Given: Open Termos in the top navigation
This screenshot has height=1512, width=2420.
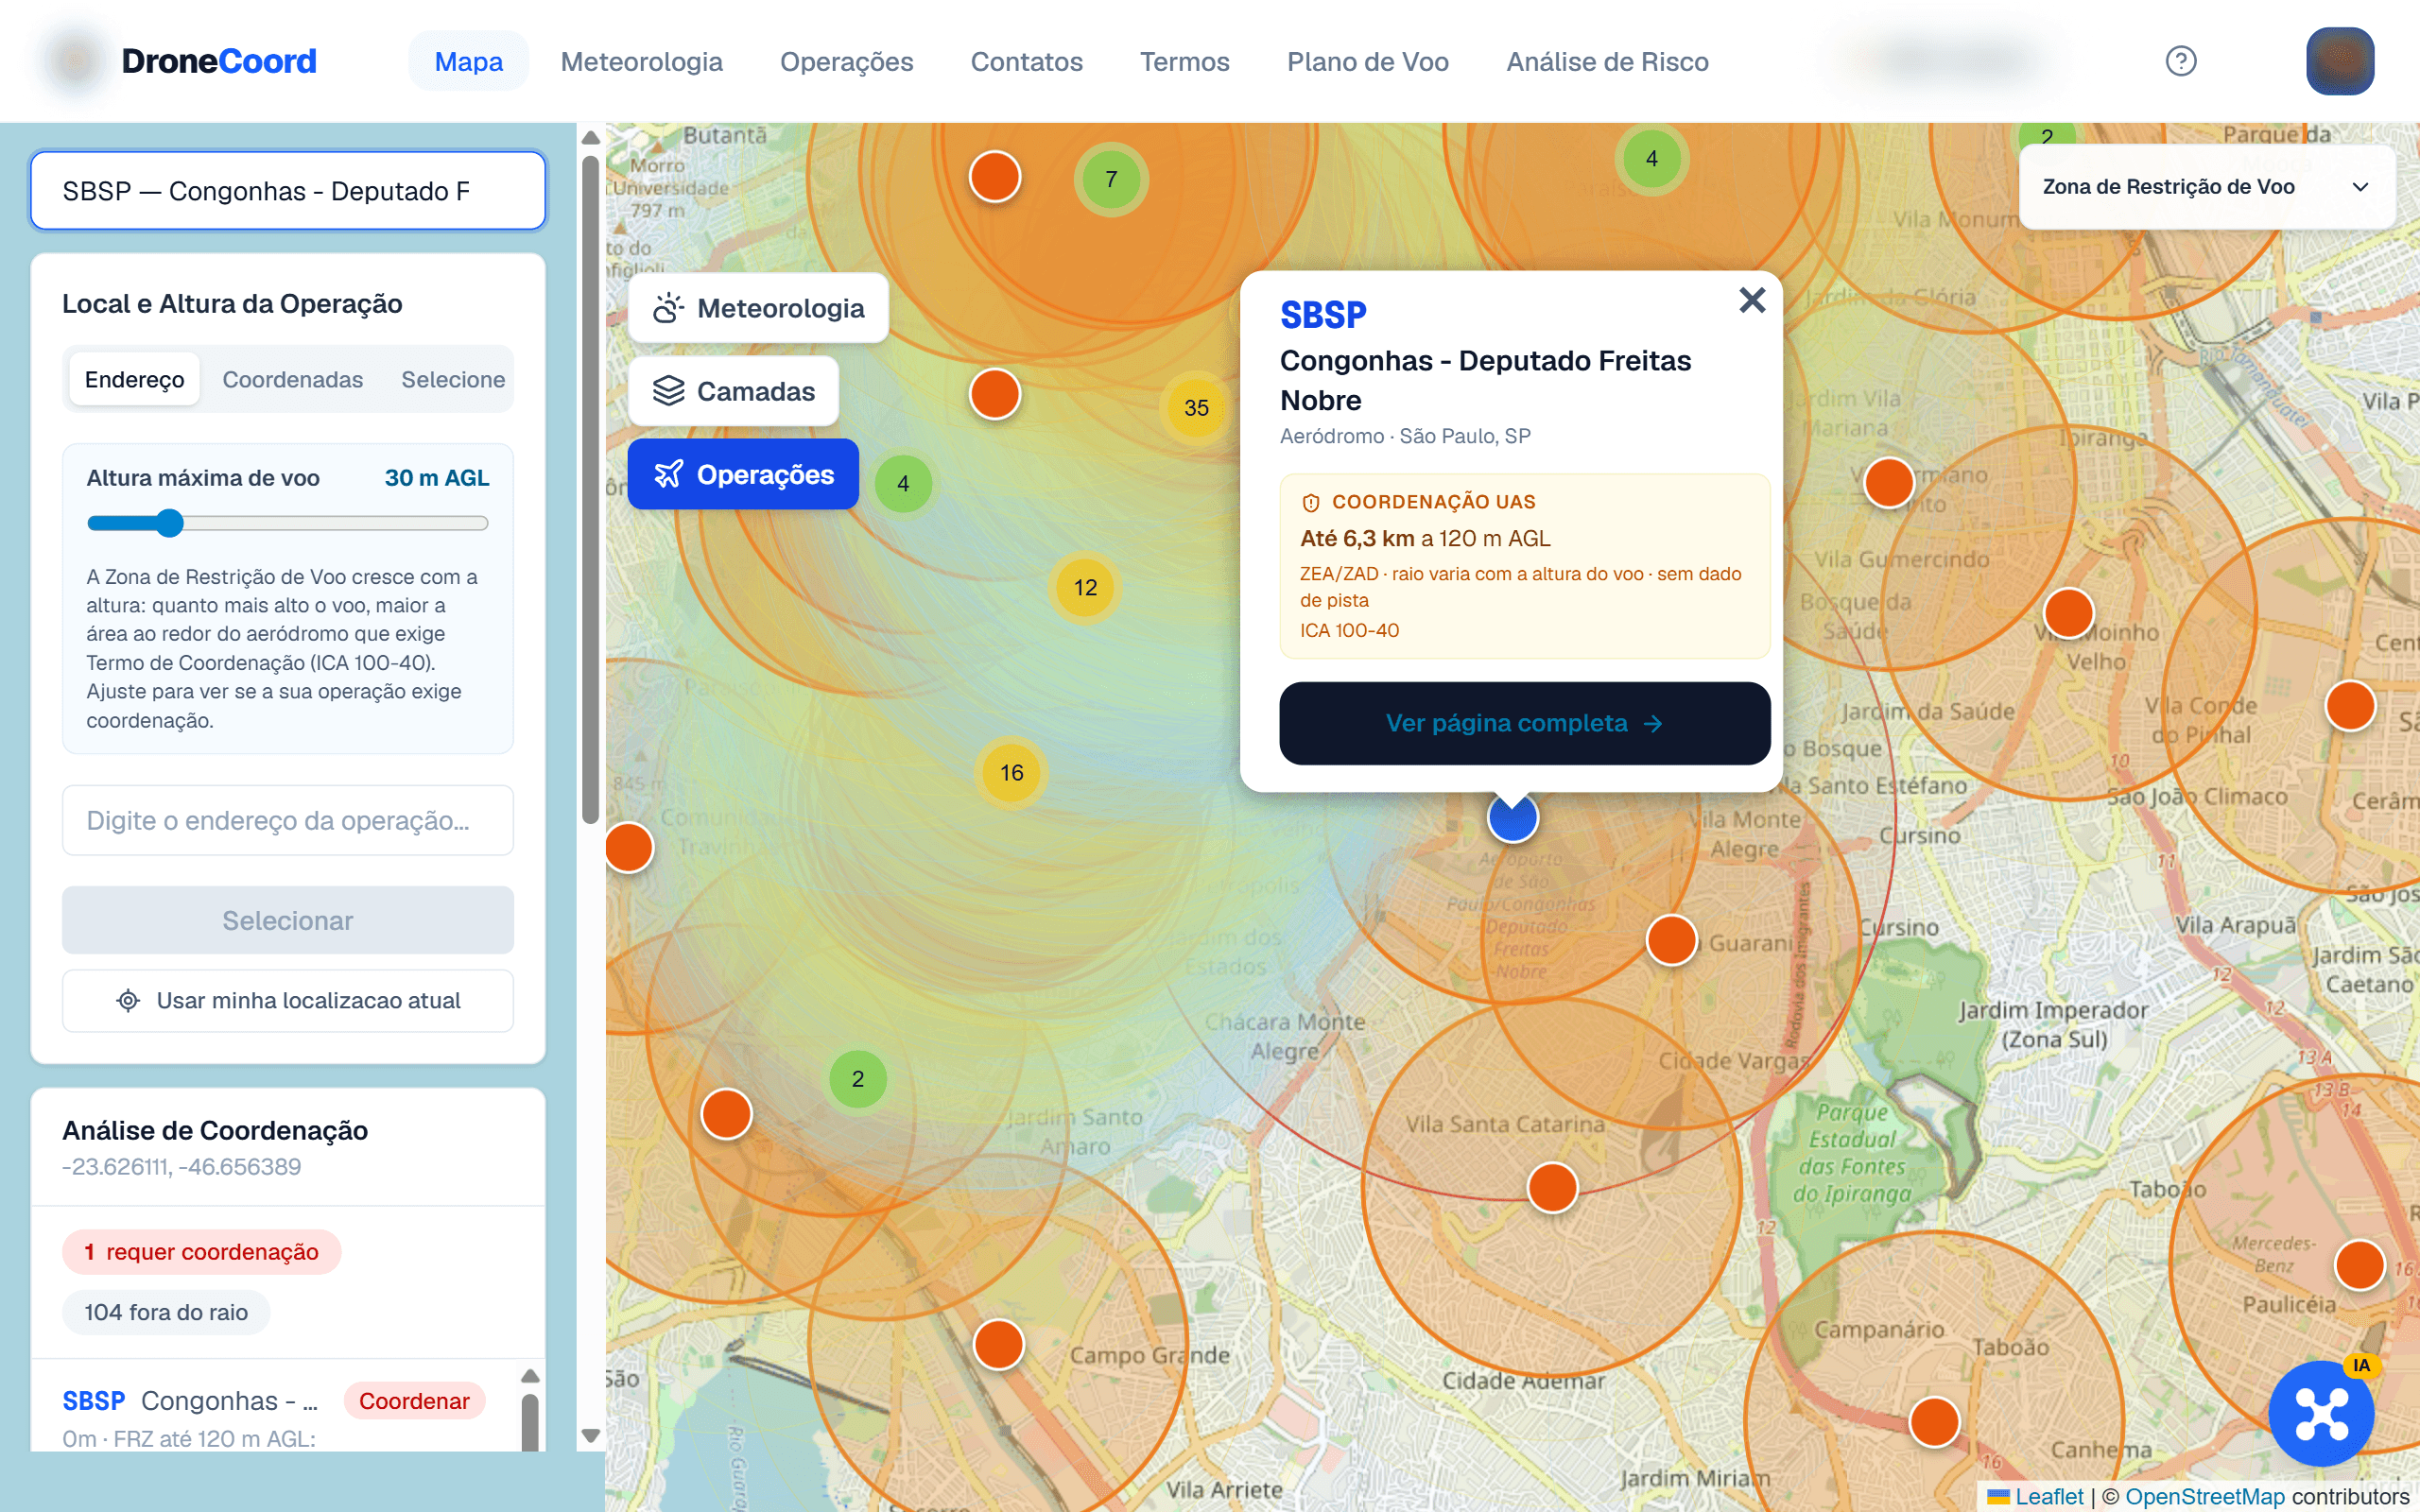Looking at the screenshot, I should click(x=1184, y=61).
